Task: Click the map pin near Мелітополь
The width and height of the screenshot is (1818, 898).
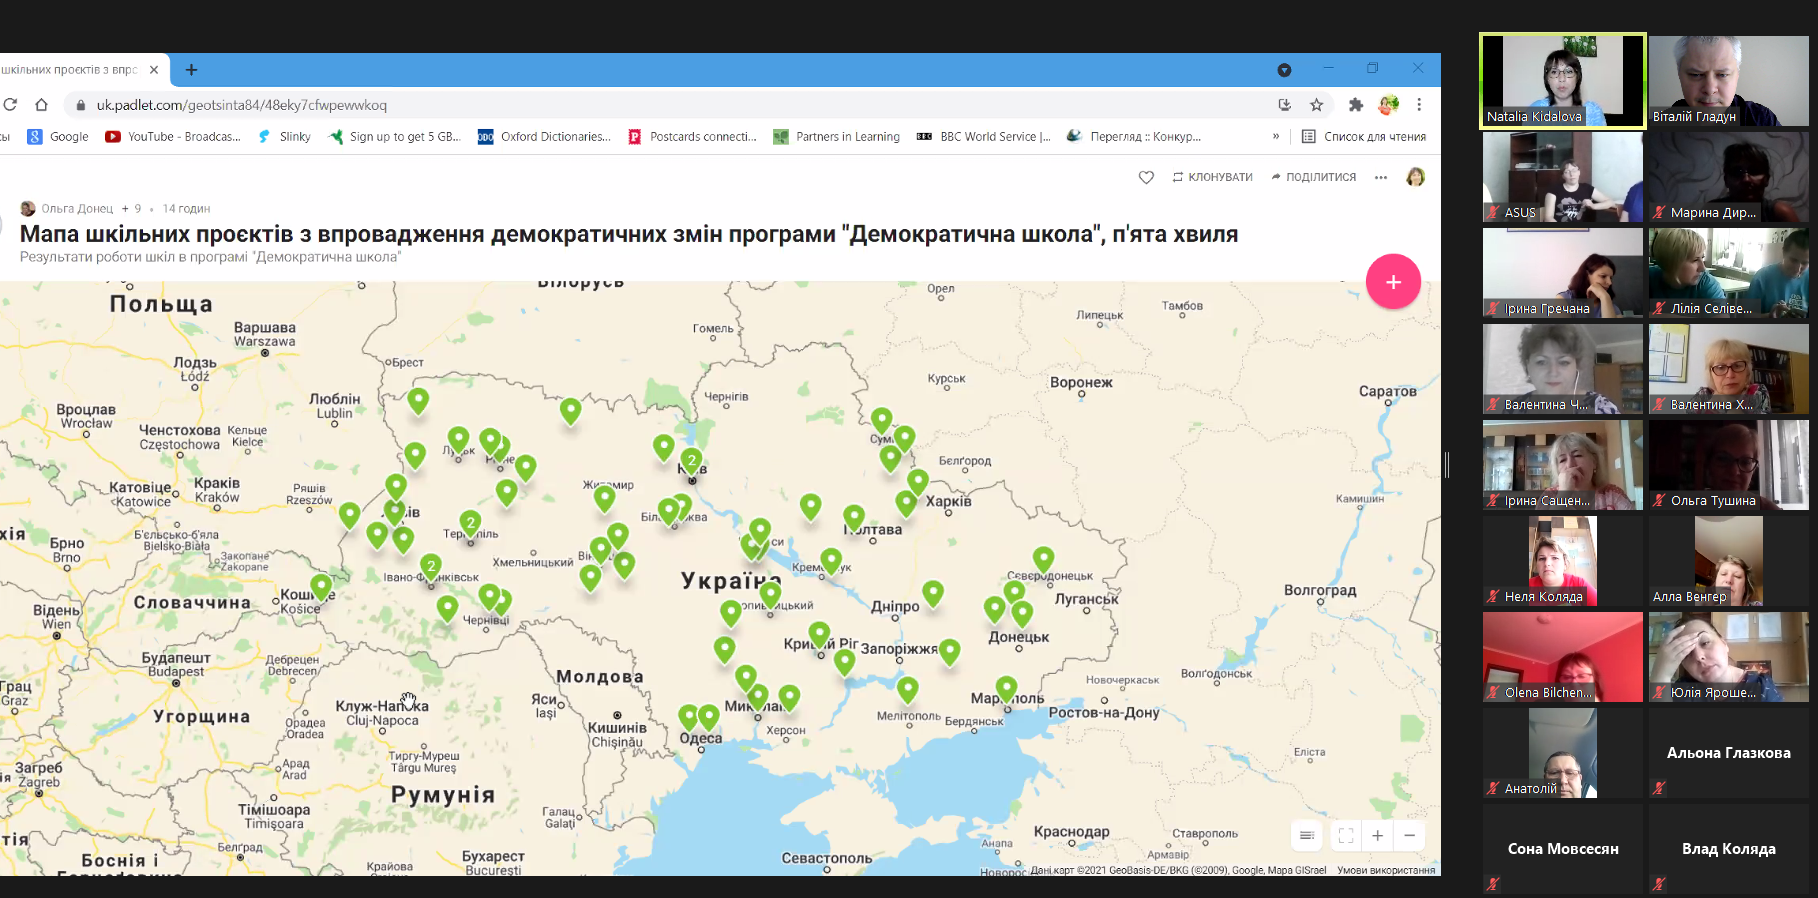Action: point(907,689)
